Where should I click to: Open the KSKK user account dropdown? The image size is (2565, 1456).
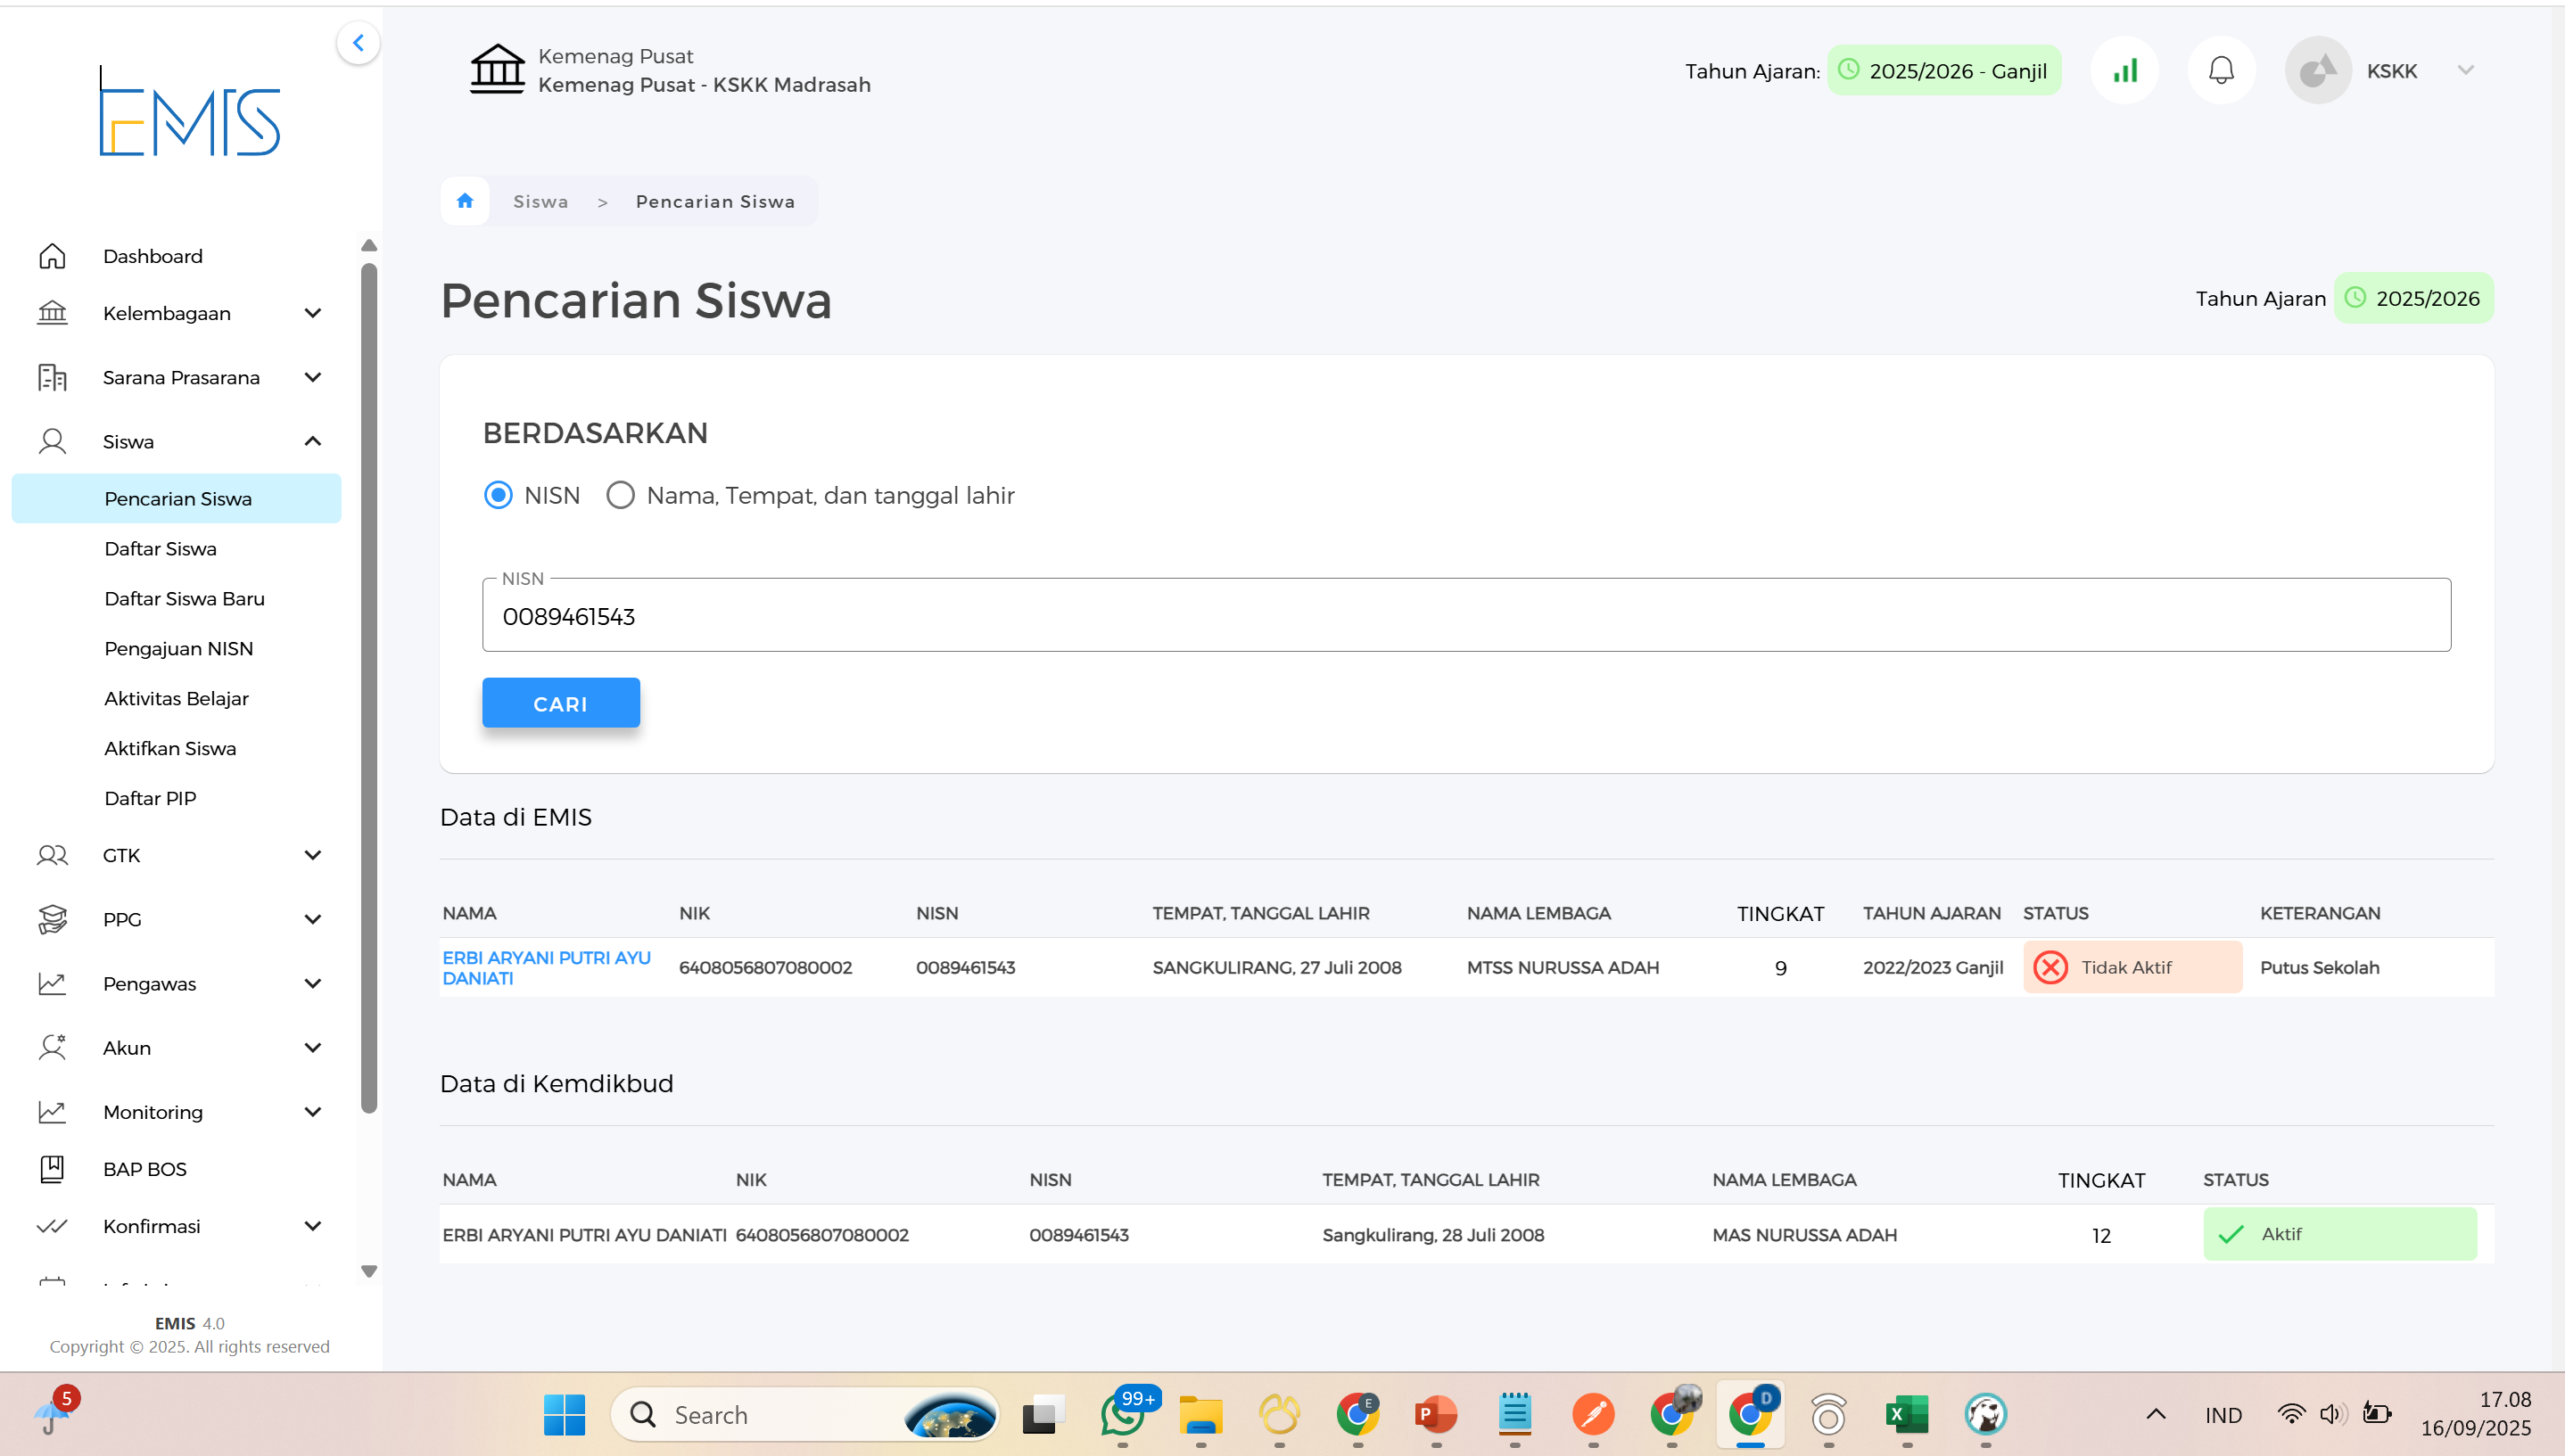point(2465,71)
